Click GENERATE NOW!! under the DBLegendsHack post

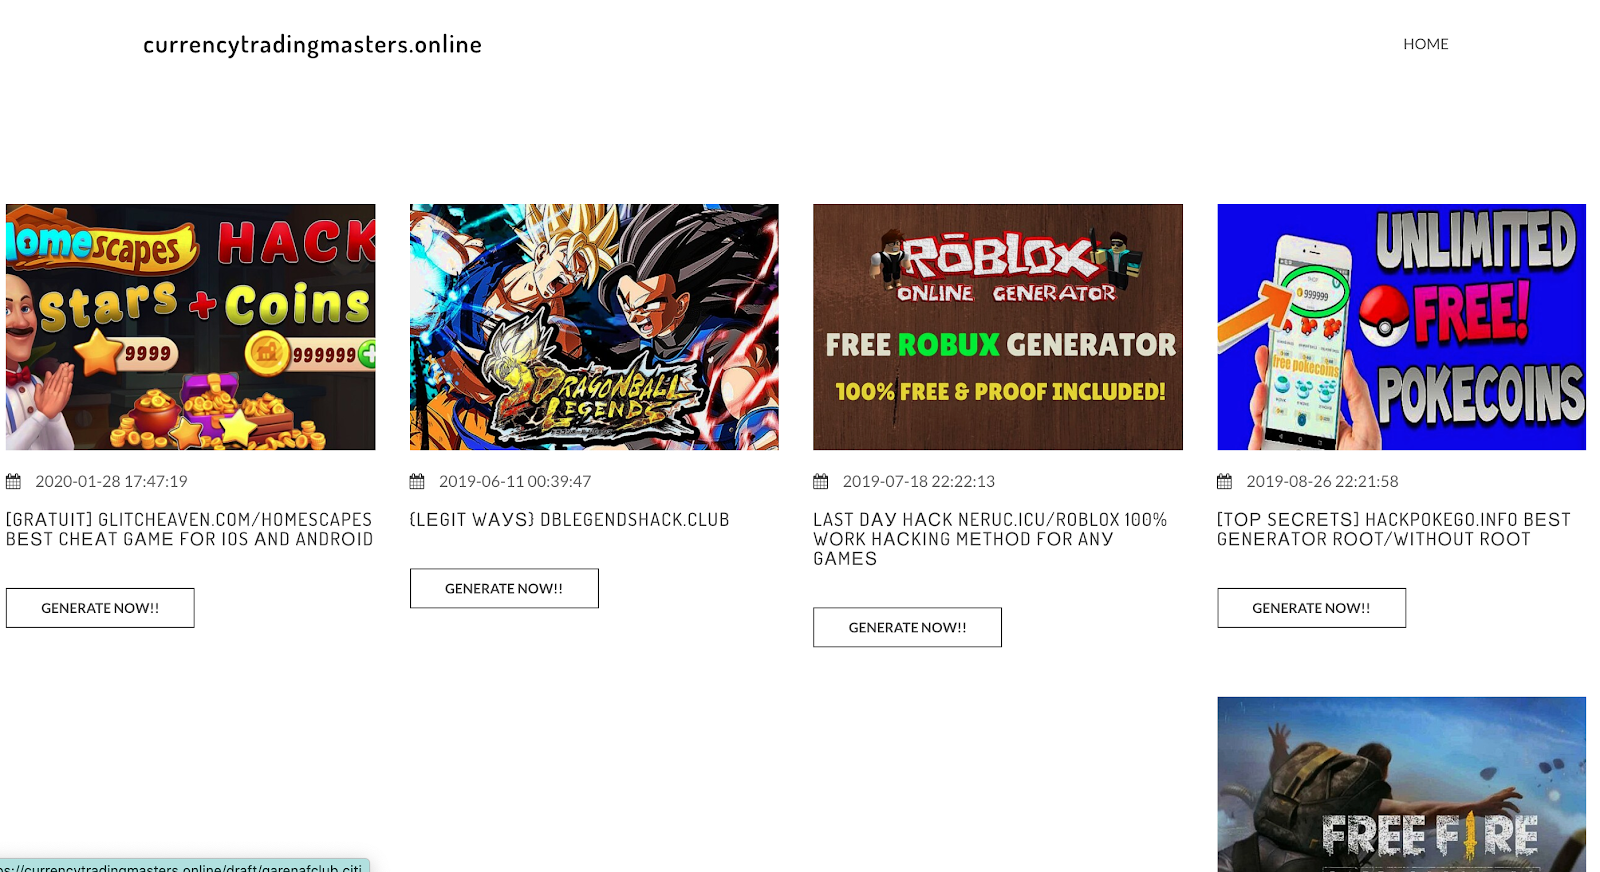[504, 588]
